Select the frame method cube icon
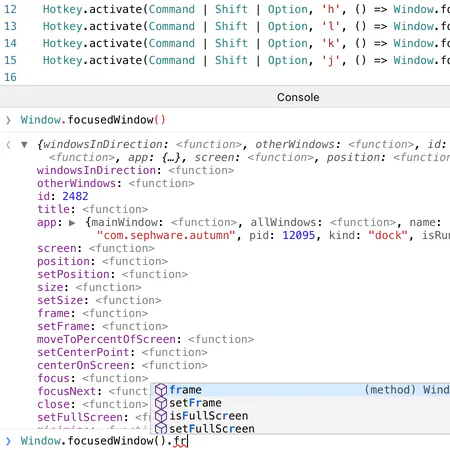Viewport: 450px width, 450px height. click(161, 390)
